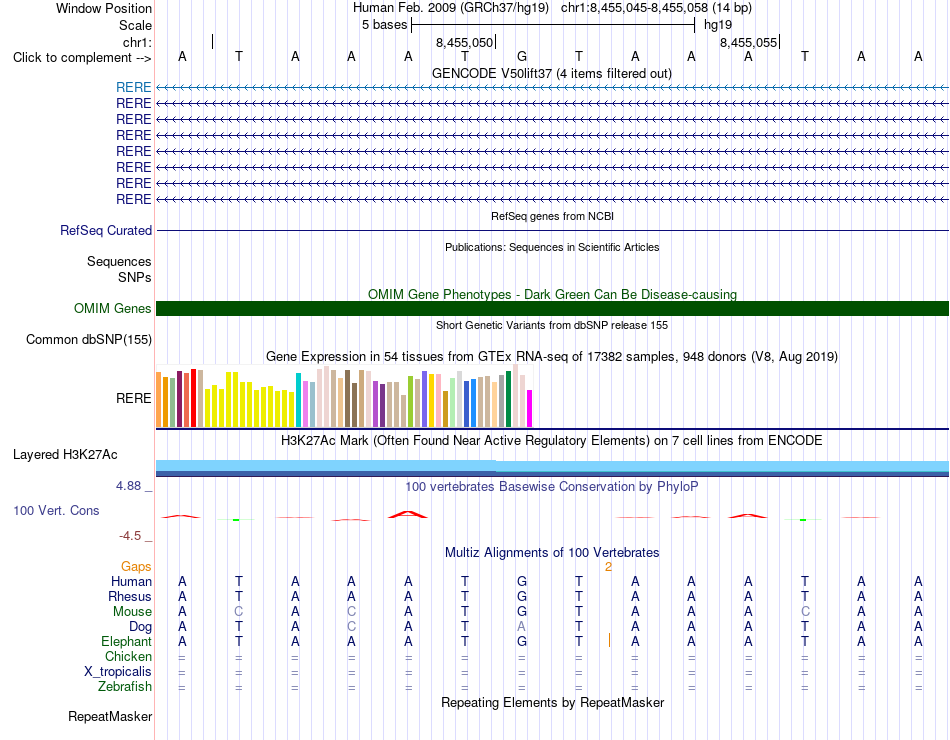Click orange insertion bar in Elephant row
This screenshot has width=950, height=740.
(610, 640)
